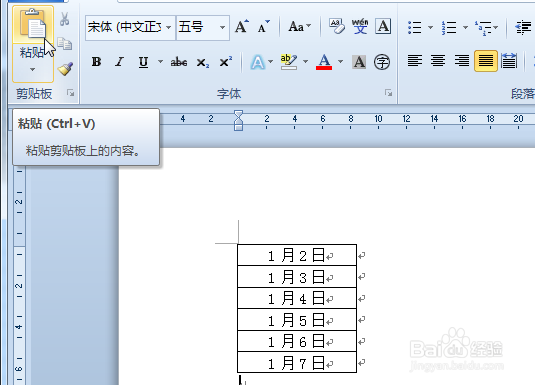Click the Phonetic Guide wén icon

360,26
